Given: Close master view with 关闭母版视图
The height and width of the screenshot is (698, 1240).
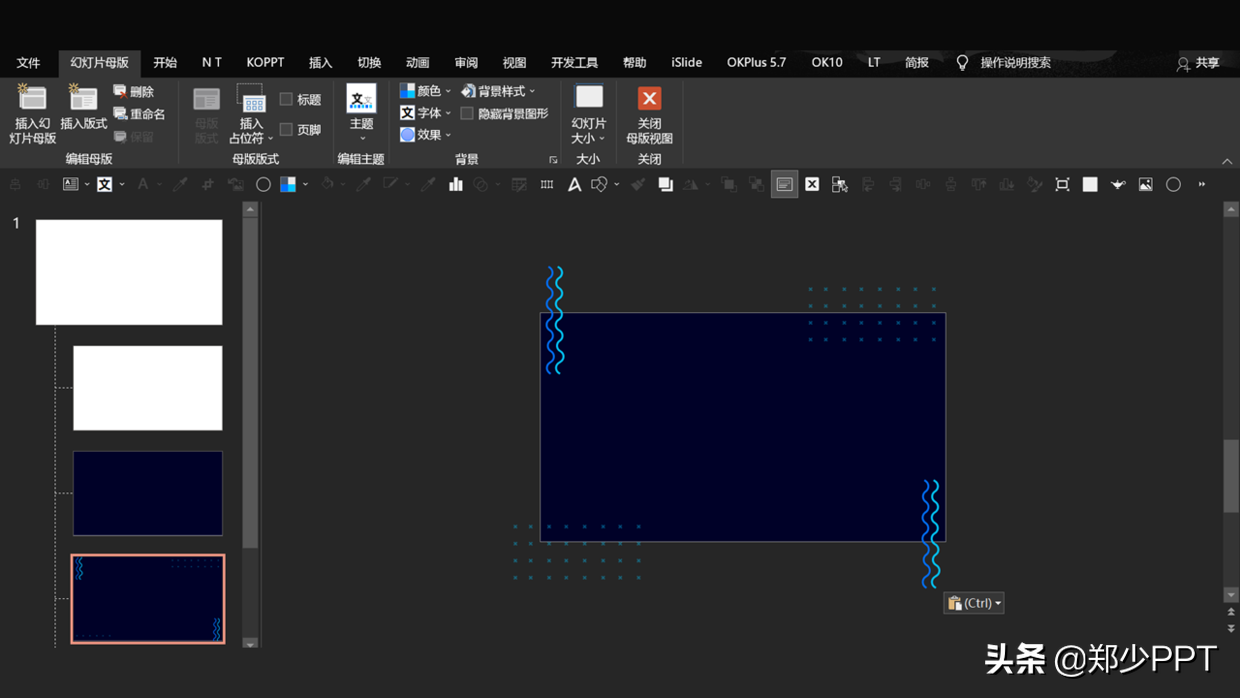Looking at the screenshot, I should click(x=649, y=115).
